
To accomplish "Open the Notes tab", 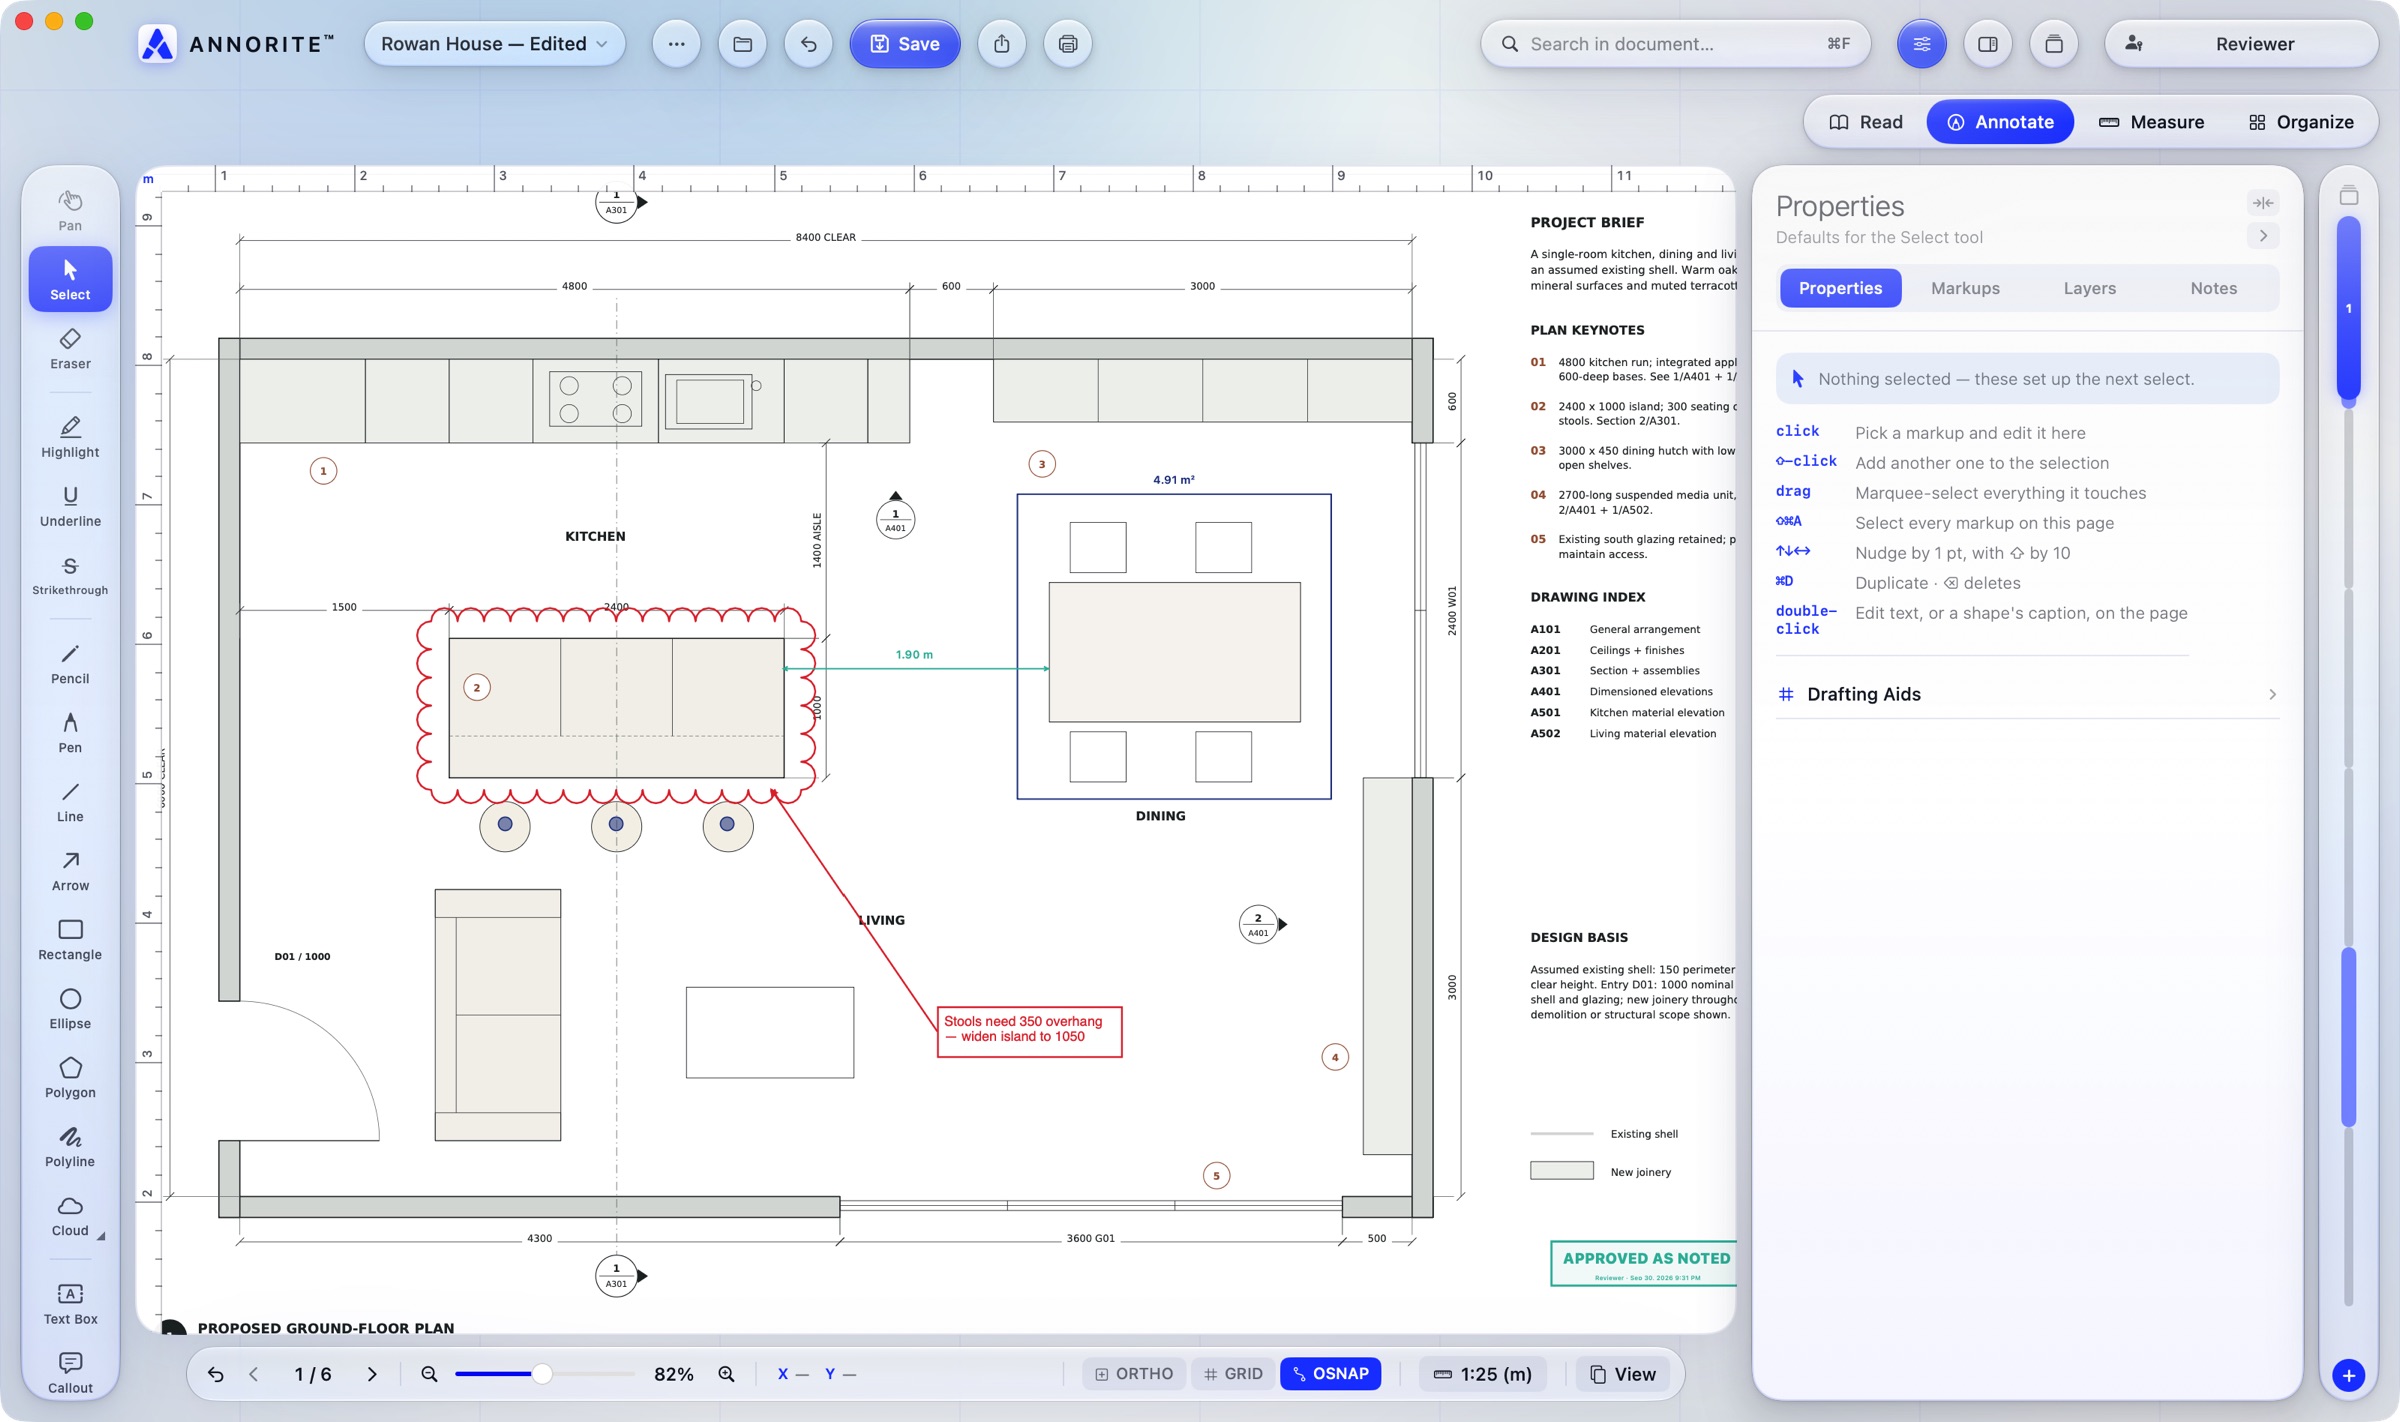I will point(2213,288).
